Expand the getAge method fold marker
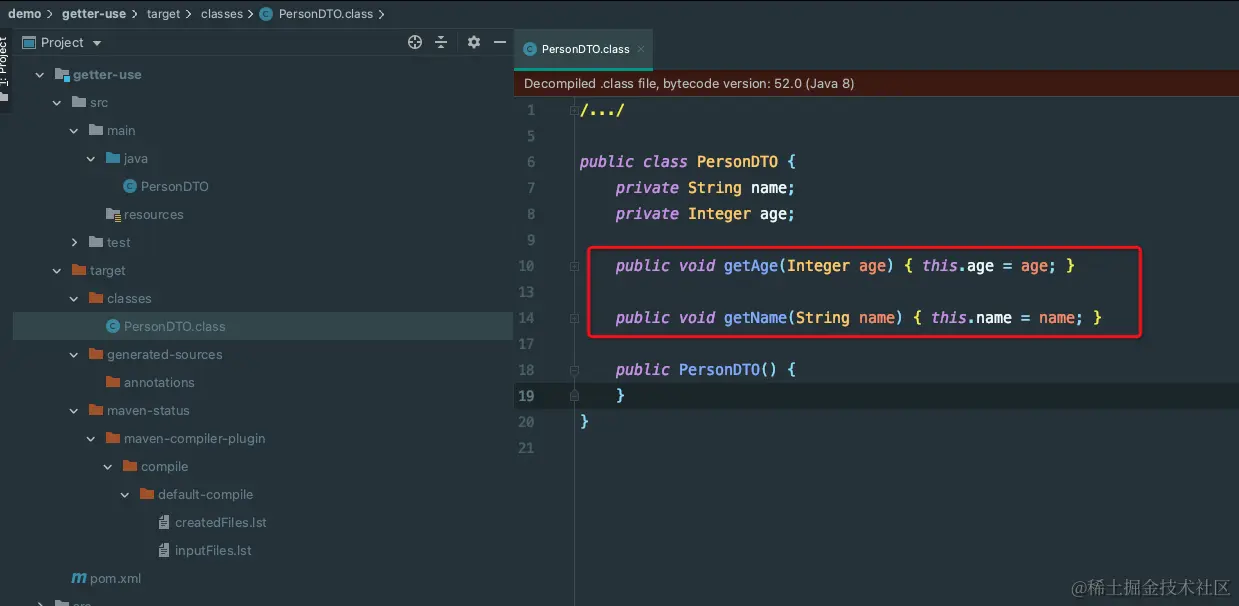This screenshot has height=606, width=1239. click(573, 266)
